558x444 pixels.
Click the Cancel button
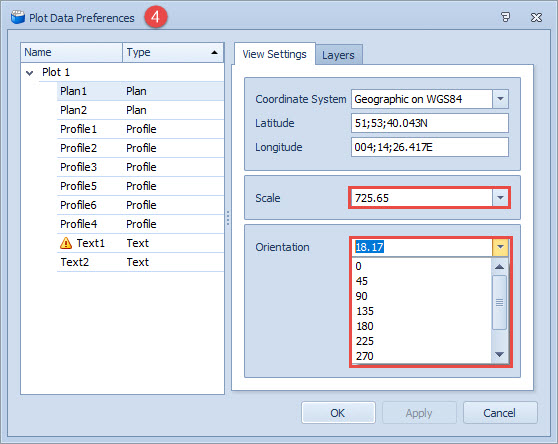click(500, 413)
